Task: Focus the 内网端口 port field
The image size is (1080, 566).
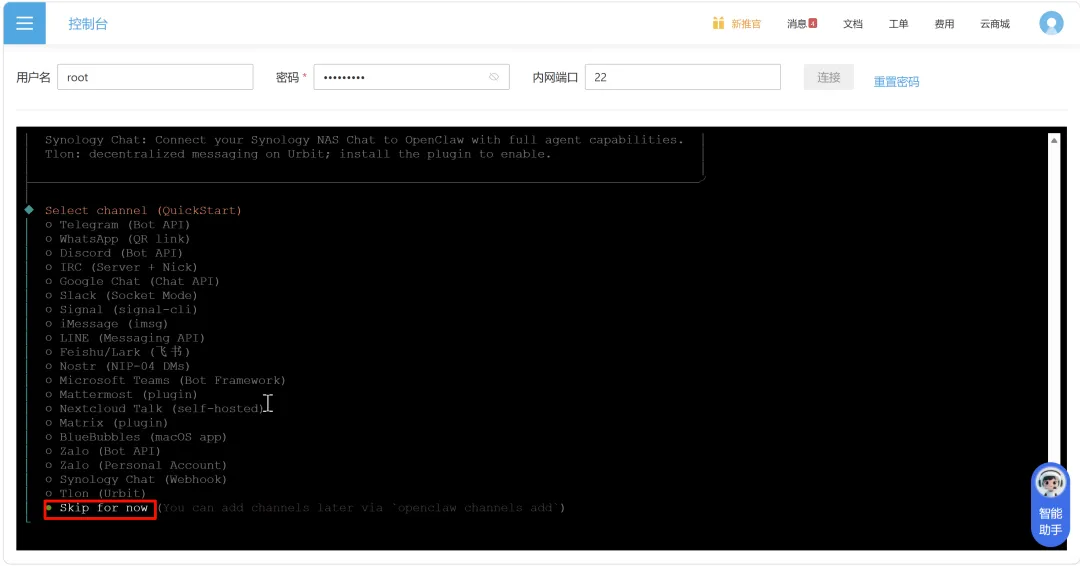Action: click(683, 77)
